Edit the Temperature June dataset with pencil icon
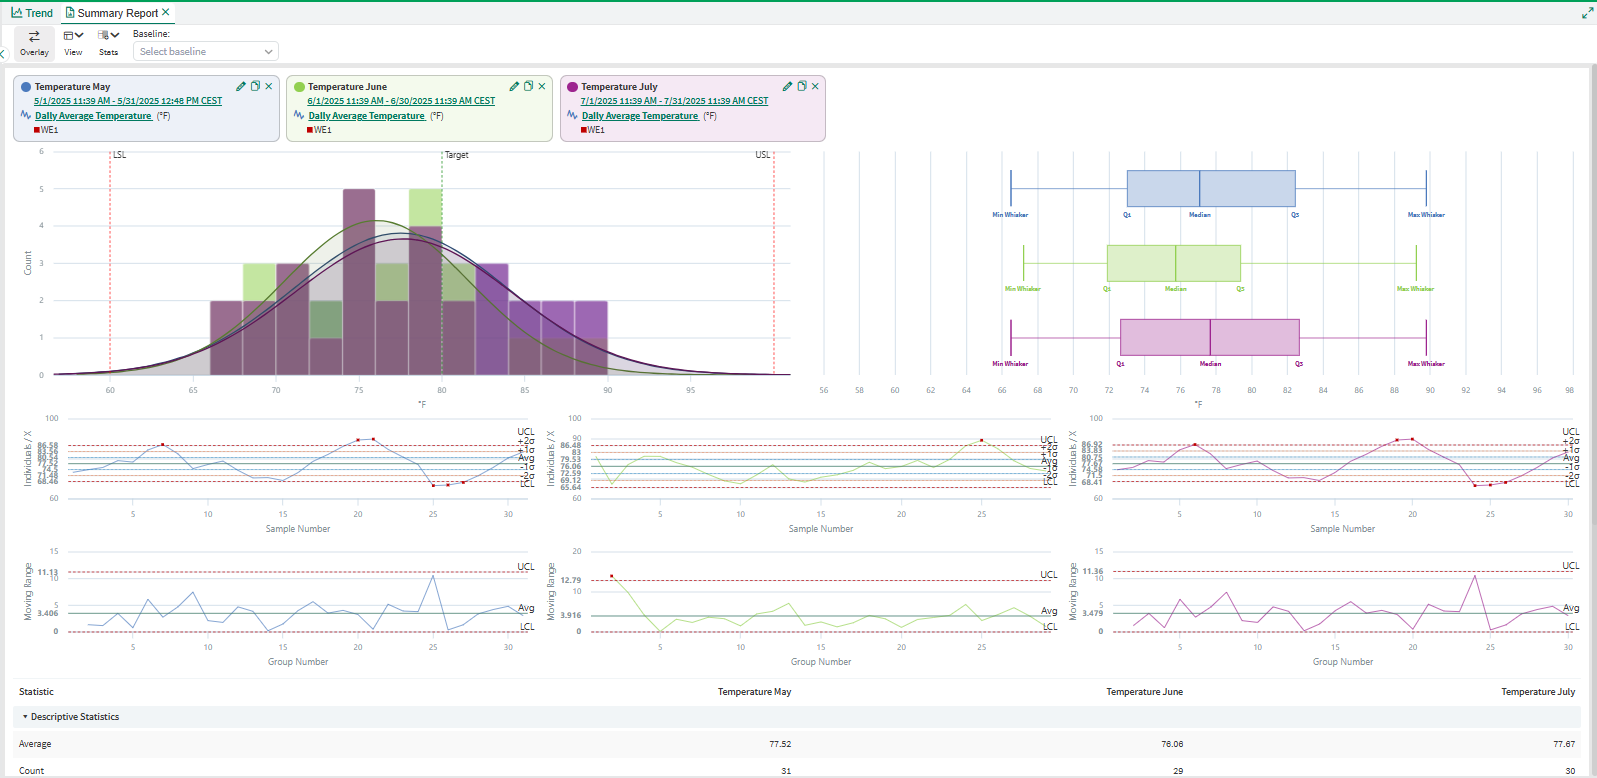1597x778 pixels. (x=514, y=86)
